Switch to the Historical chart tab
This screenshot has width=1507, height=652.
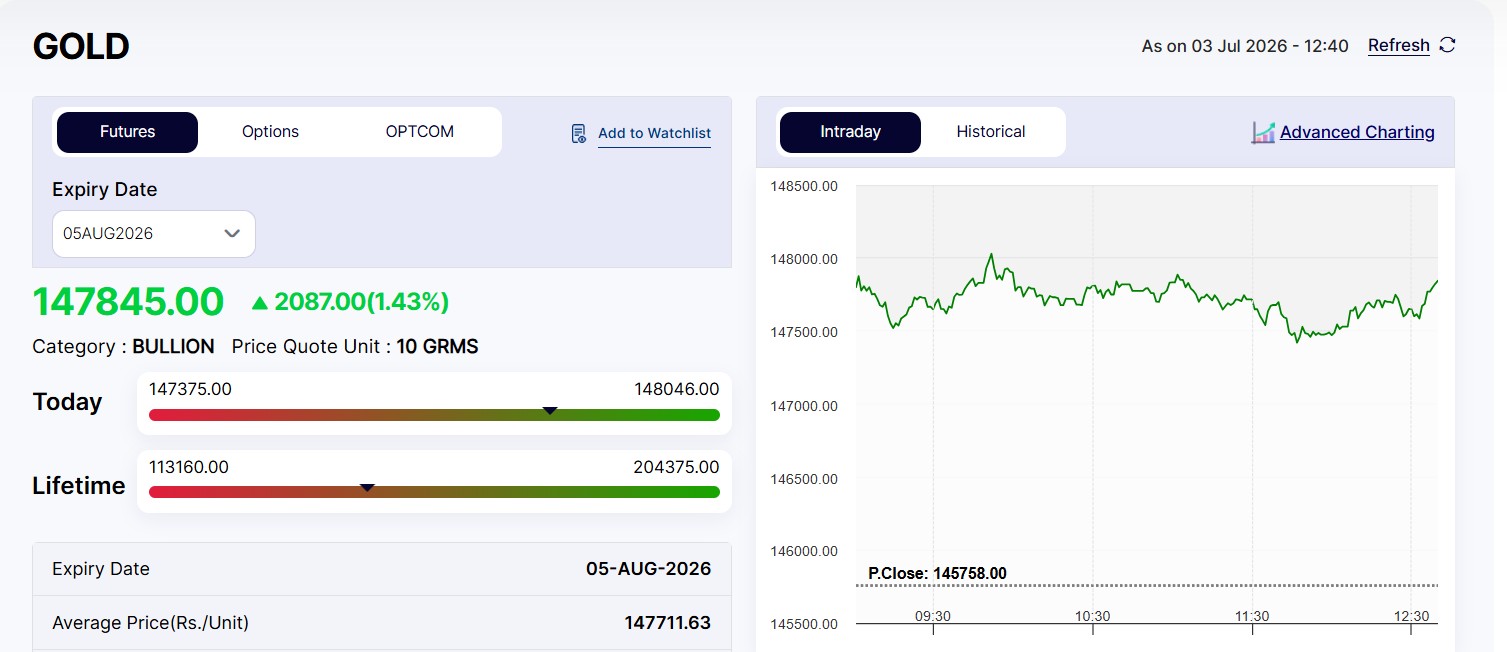click(991, 132)
